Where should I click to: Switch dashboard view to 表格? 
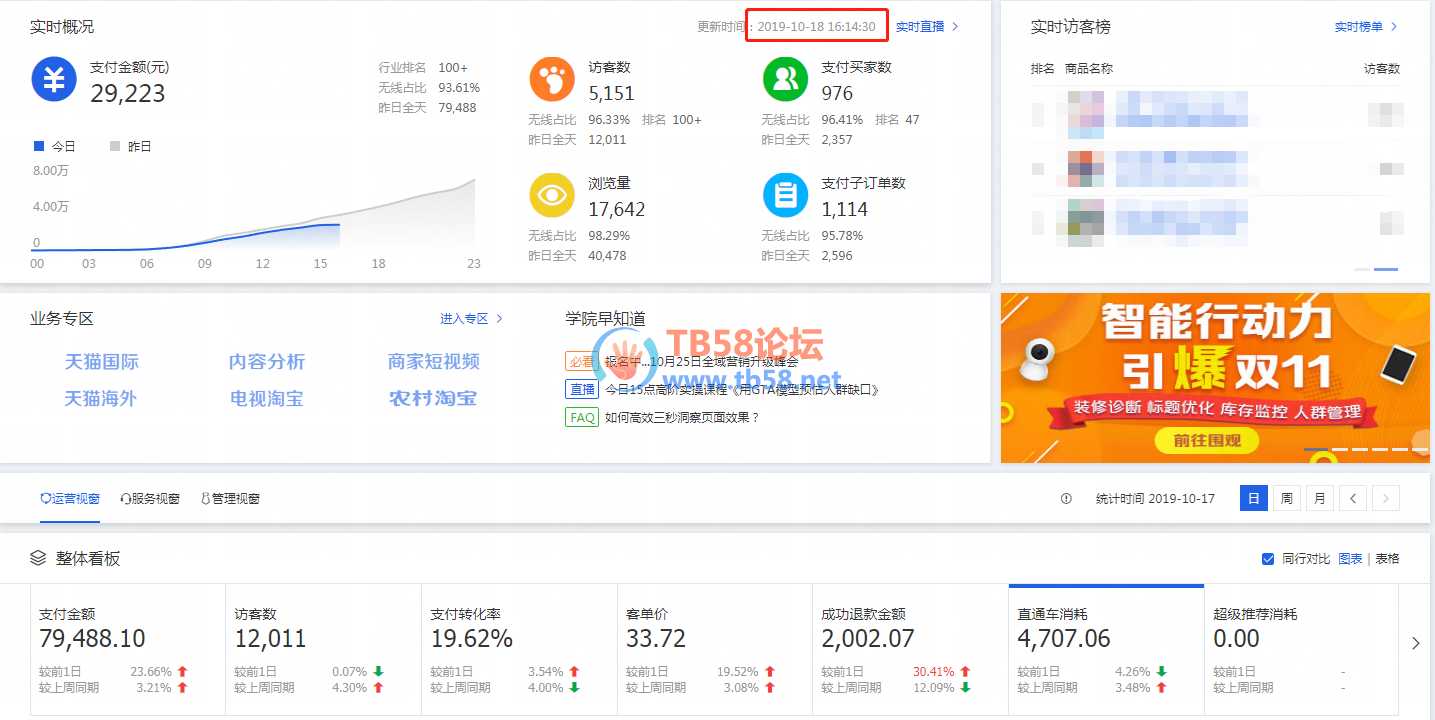[1387, 558]
